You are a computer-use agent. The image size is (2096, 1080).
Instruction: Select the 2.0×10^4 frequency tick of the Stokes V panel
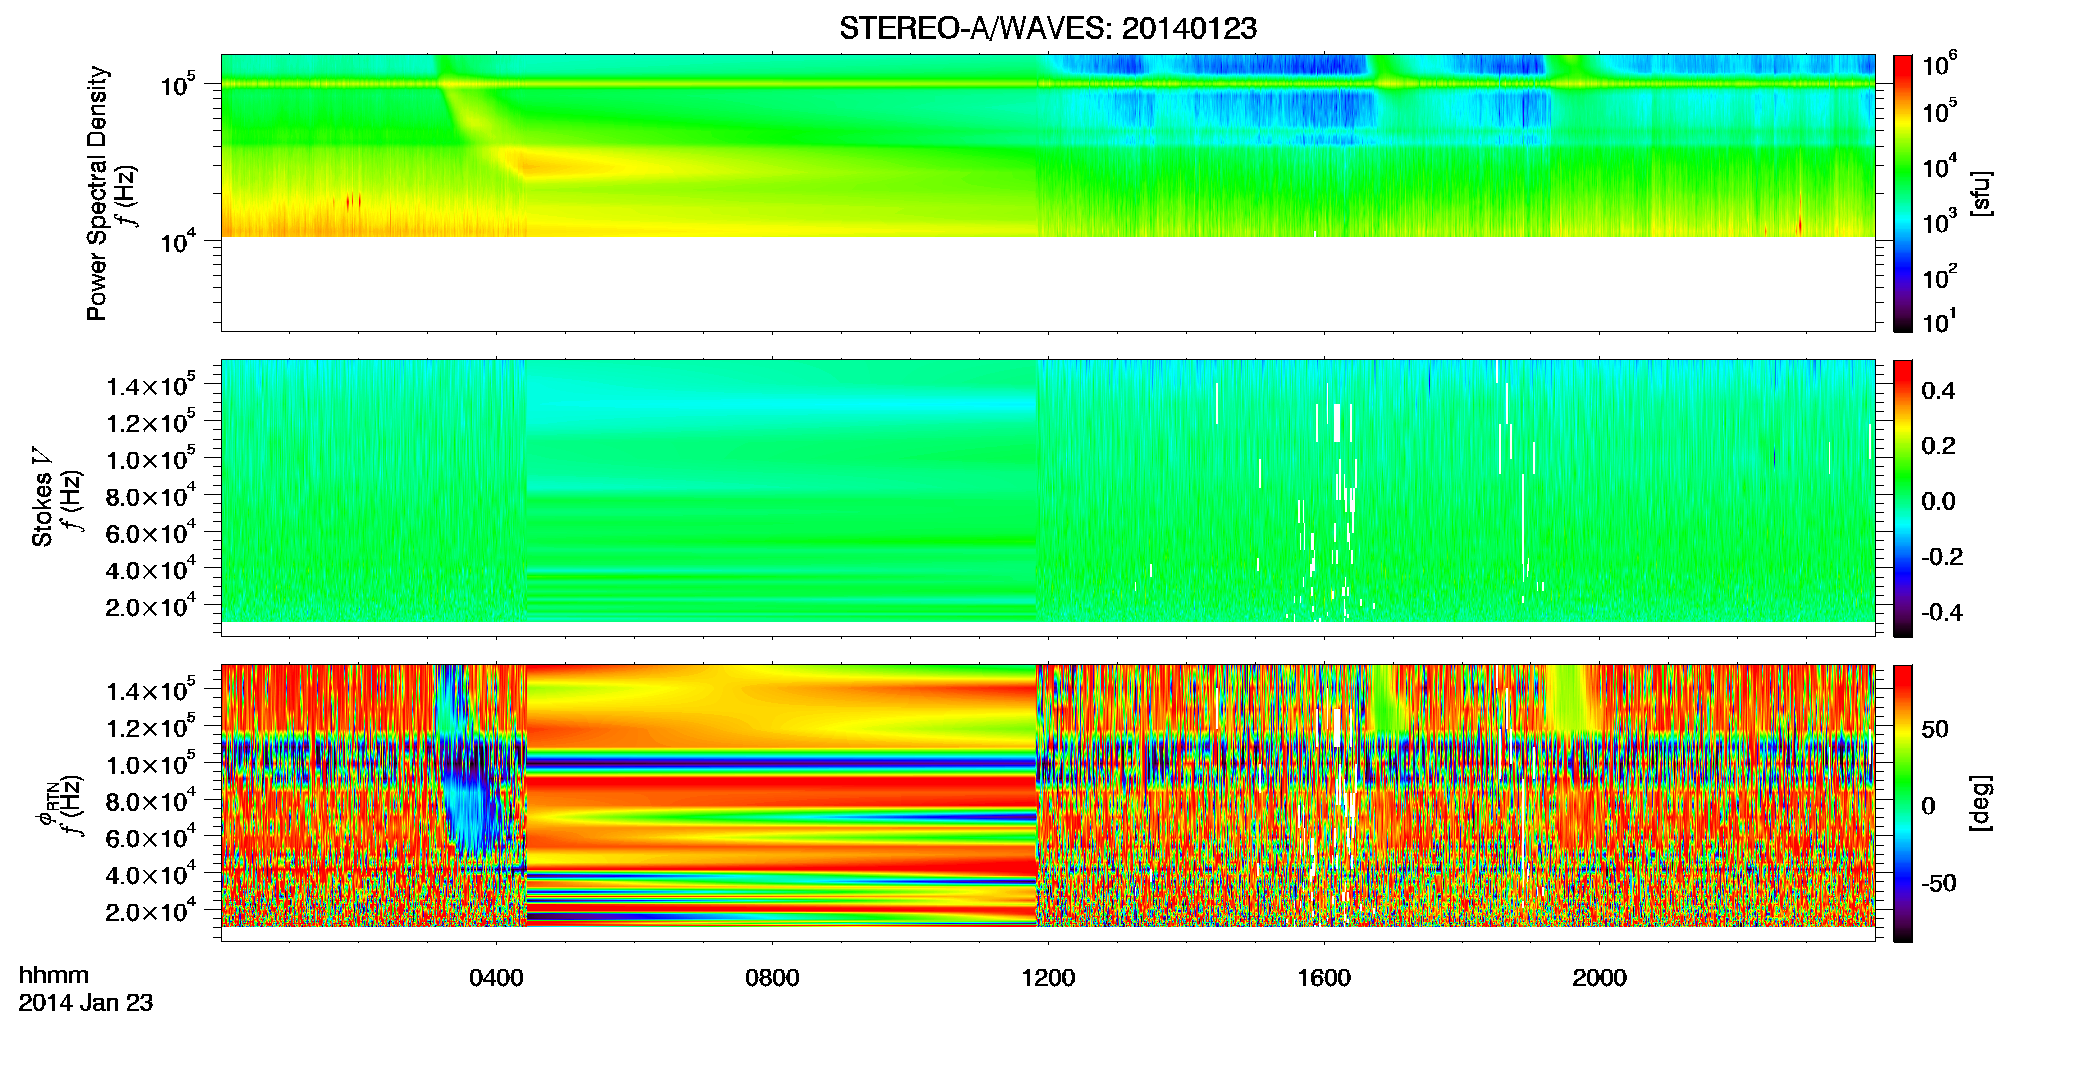[150, 607]
